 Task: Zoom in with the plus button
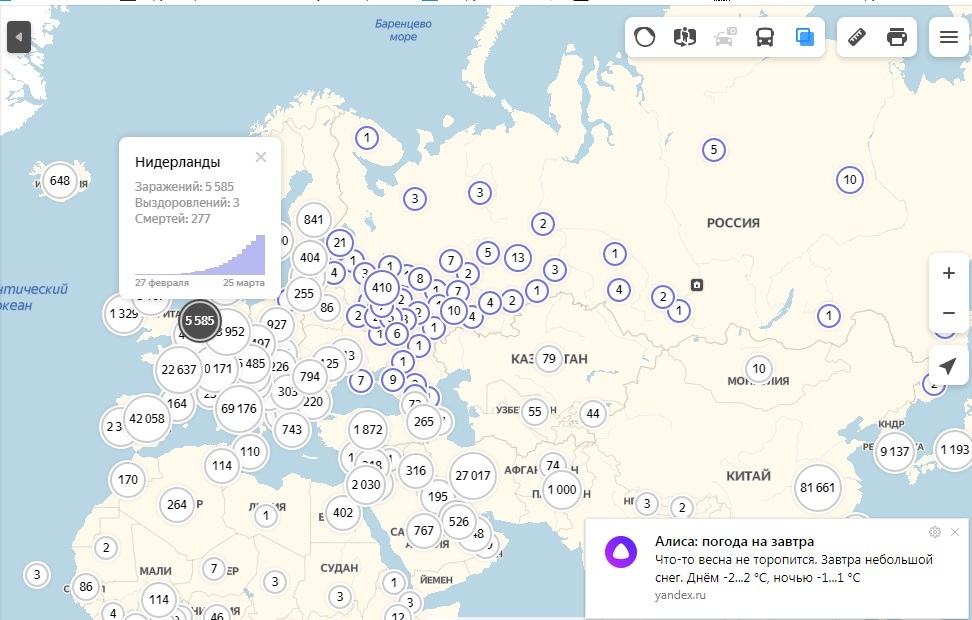948,273
